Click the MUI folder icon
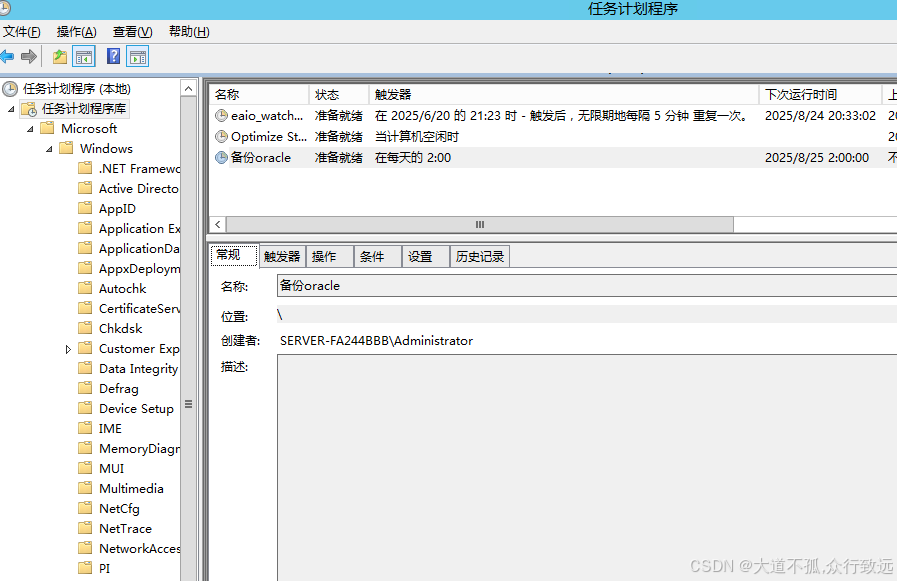 [85, 468]
